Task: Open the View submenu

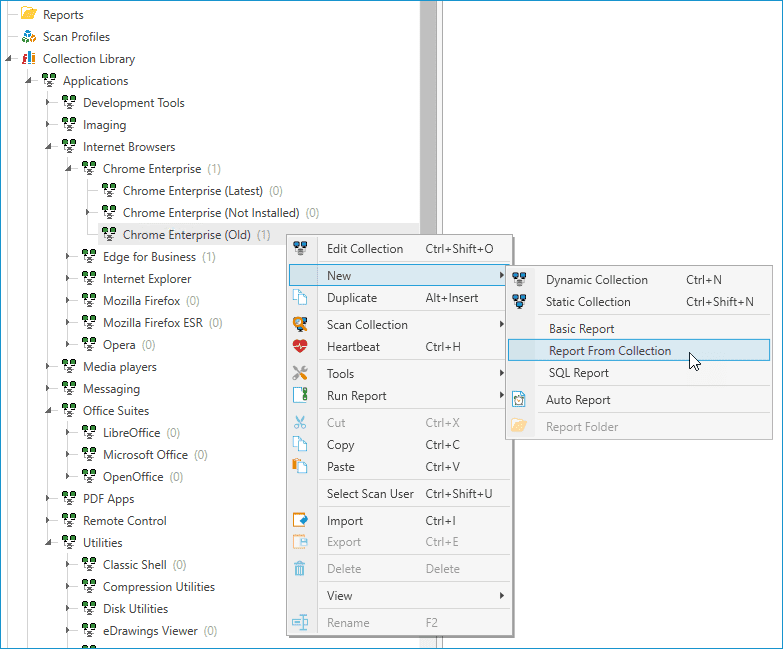Action: (x=399, y=596)
